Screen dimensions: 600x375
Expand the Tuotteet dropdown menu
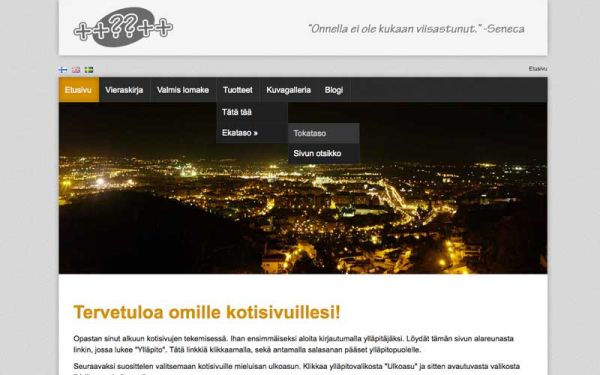click(238, 90)
